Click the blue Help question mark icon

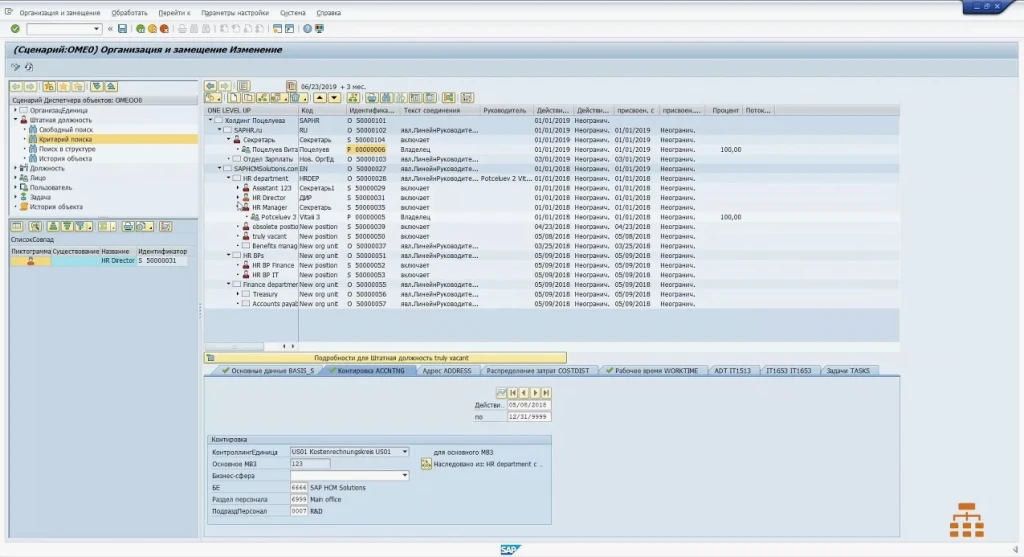click(307, 29)
